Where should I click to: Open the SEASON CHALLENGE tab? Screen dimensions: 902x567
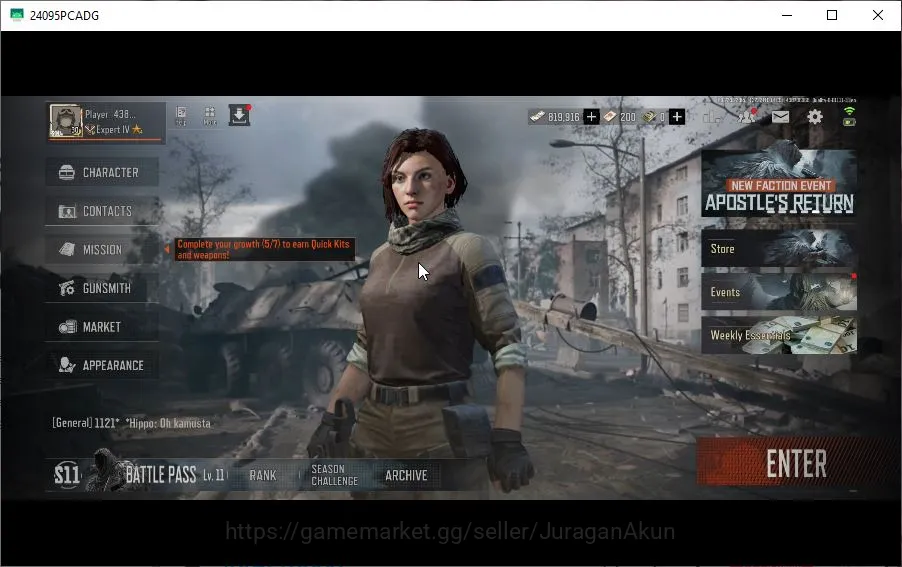click(x=334, y=476)
